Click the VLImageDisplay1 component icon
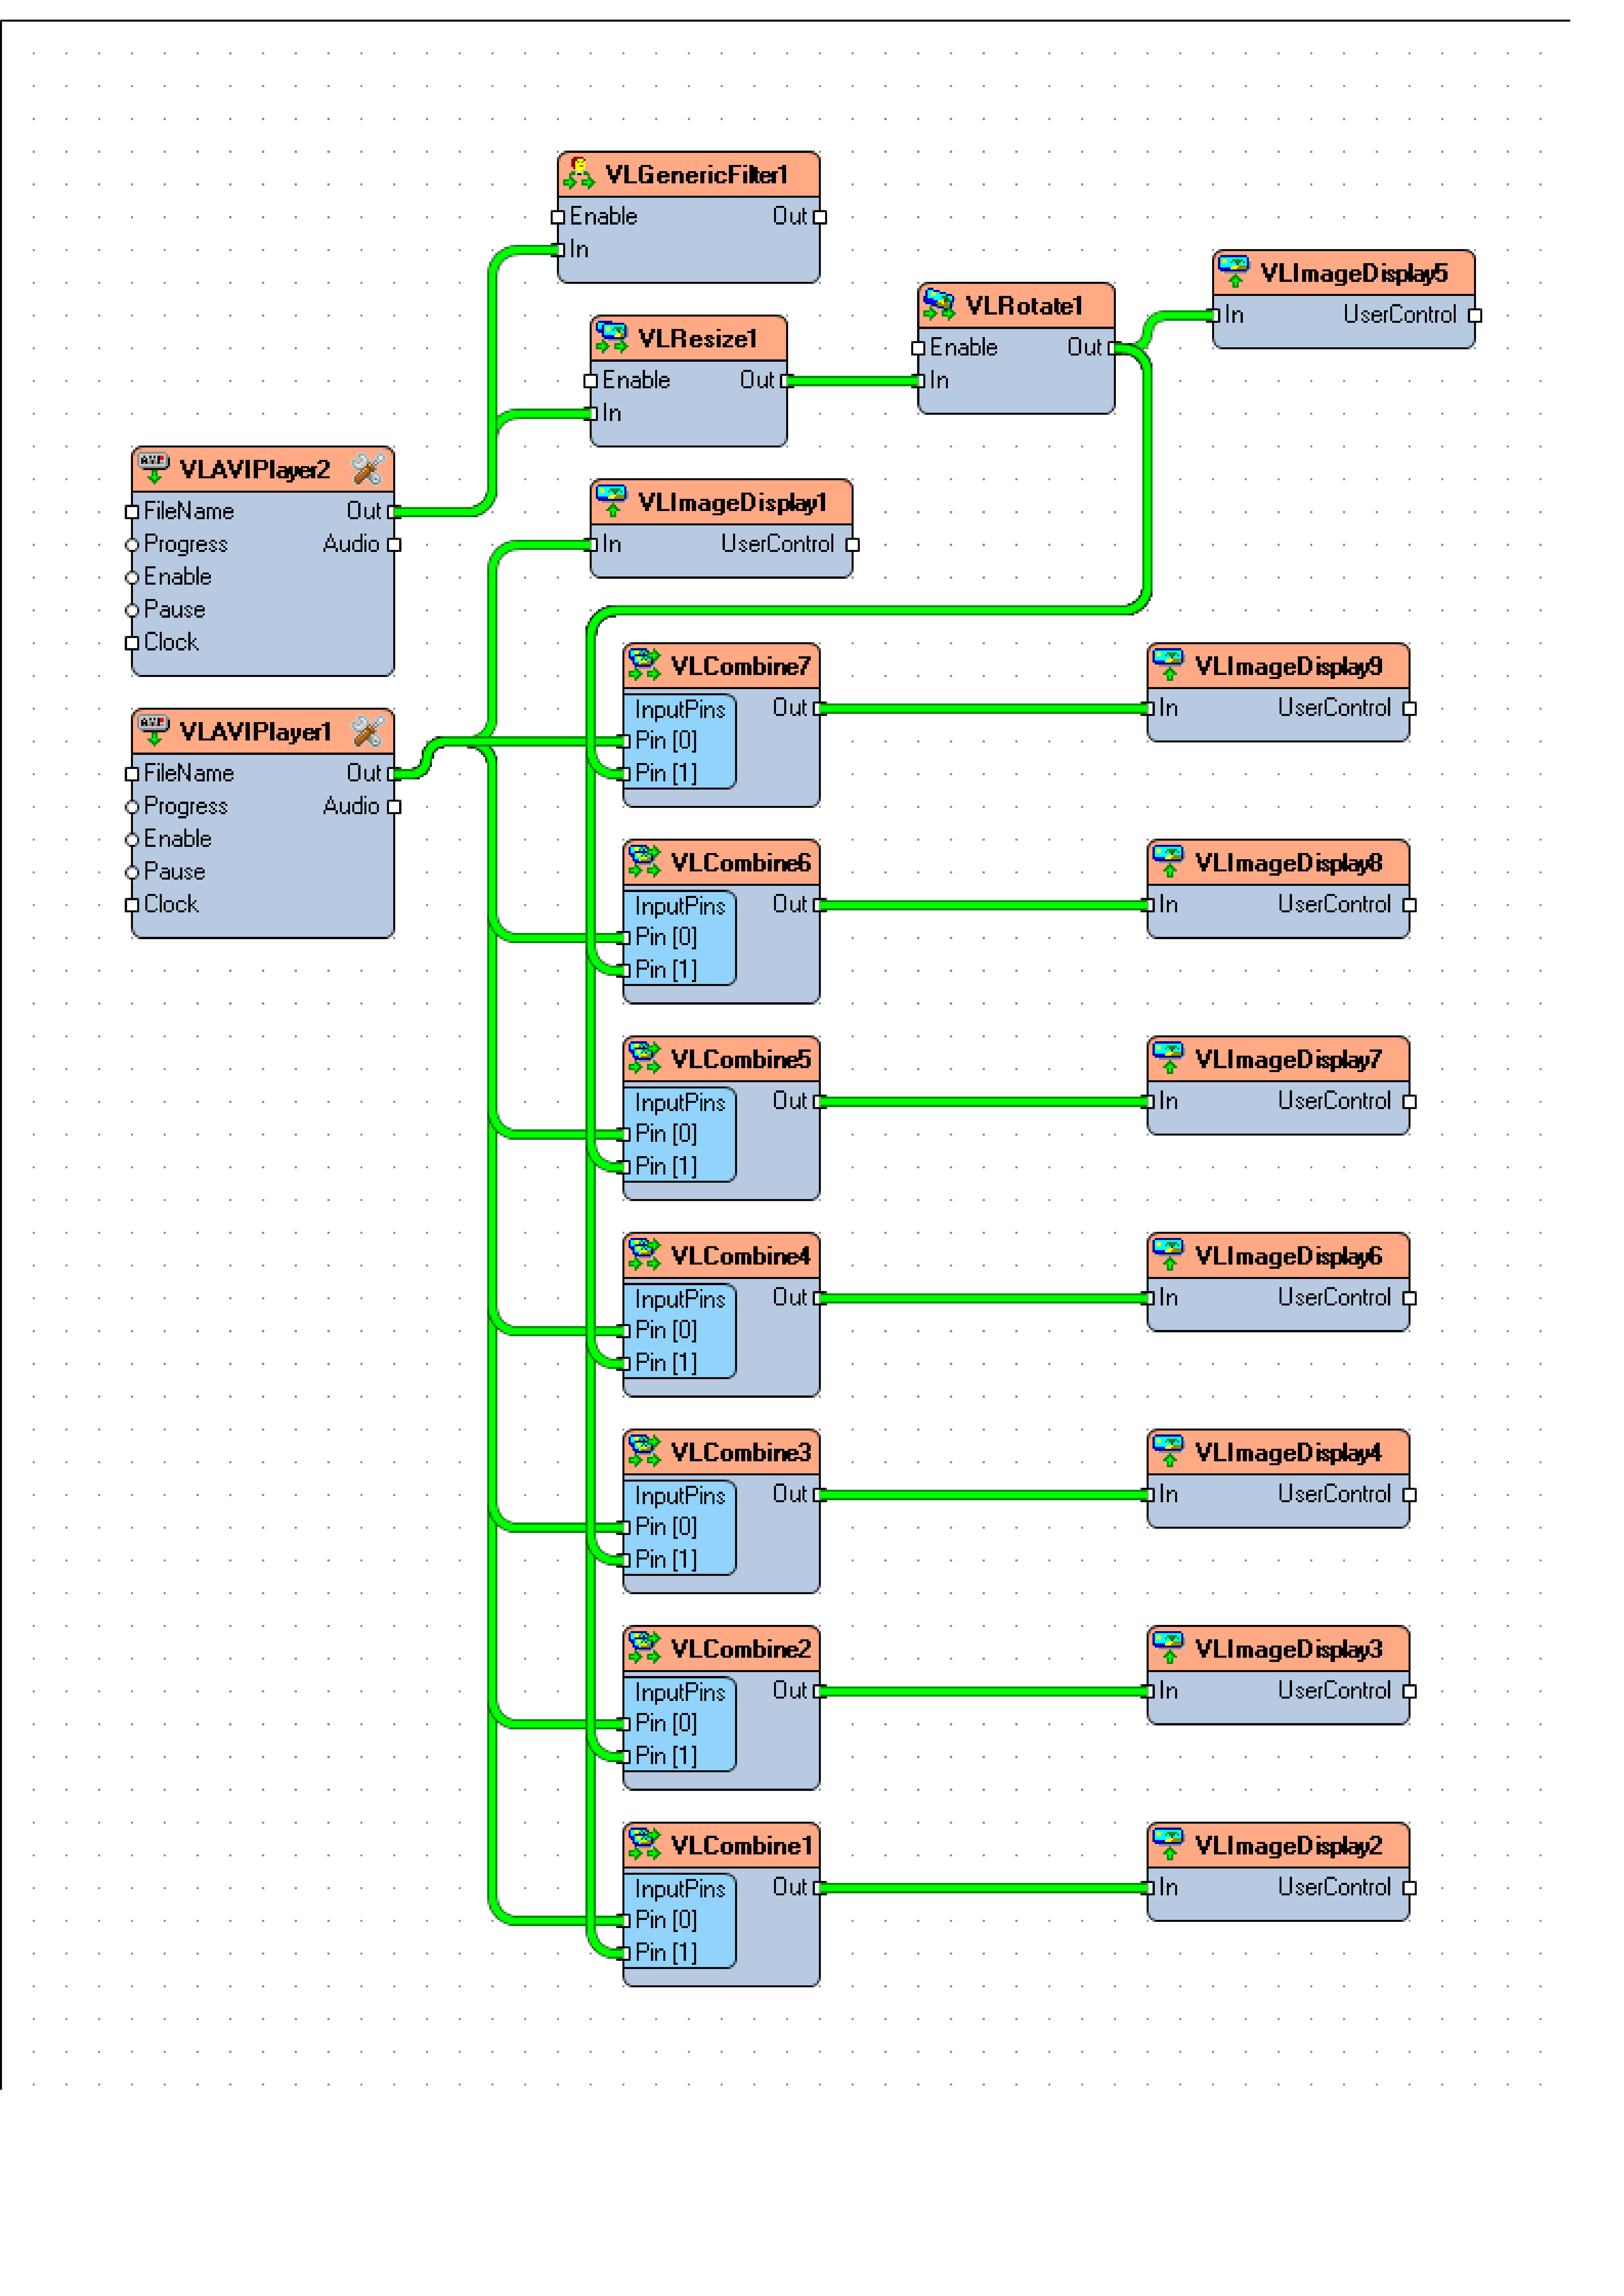This screenshot has height=2296, width=1624. (x=612, y=501)
